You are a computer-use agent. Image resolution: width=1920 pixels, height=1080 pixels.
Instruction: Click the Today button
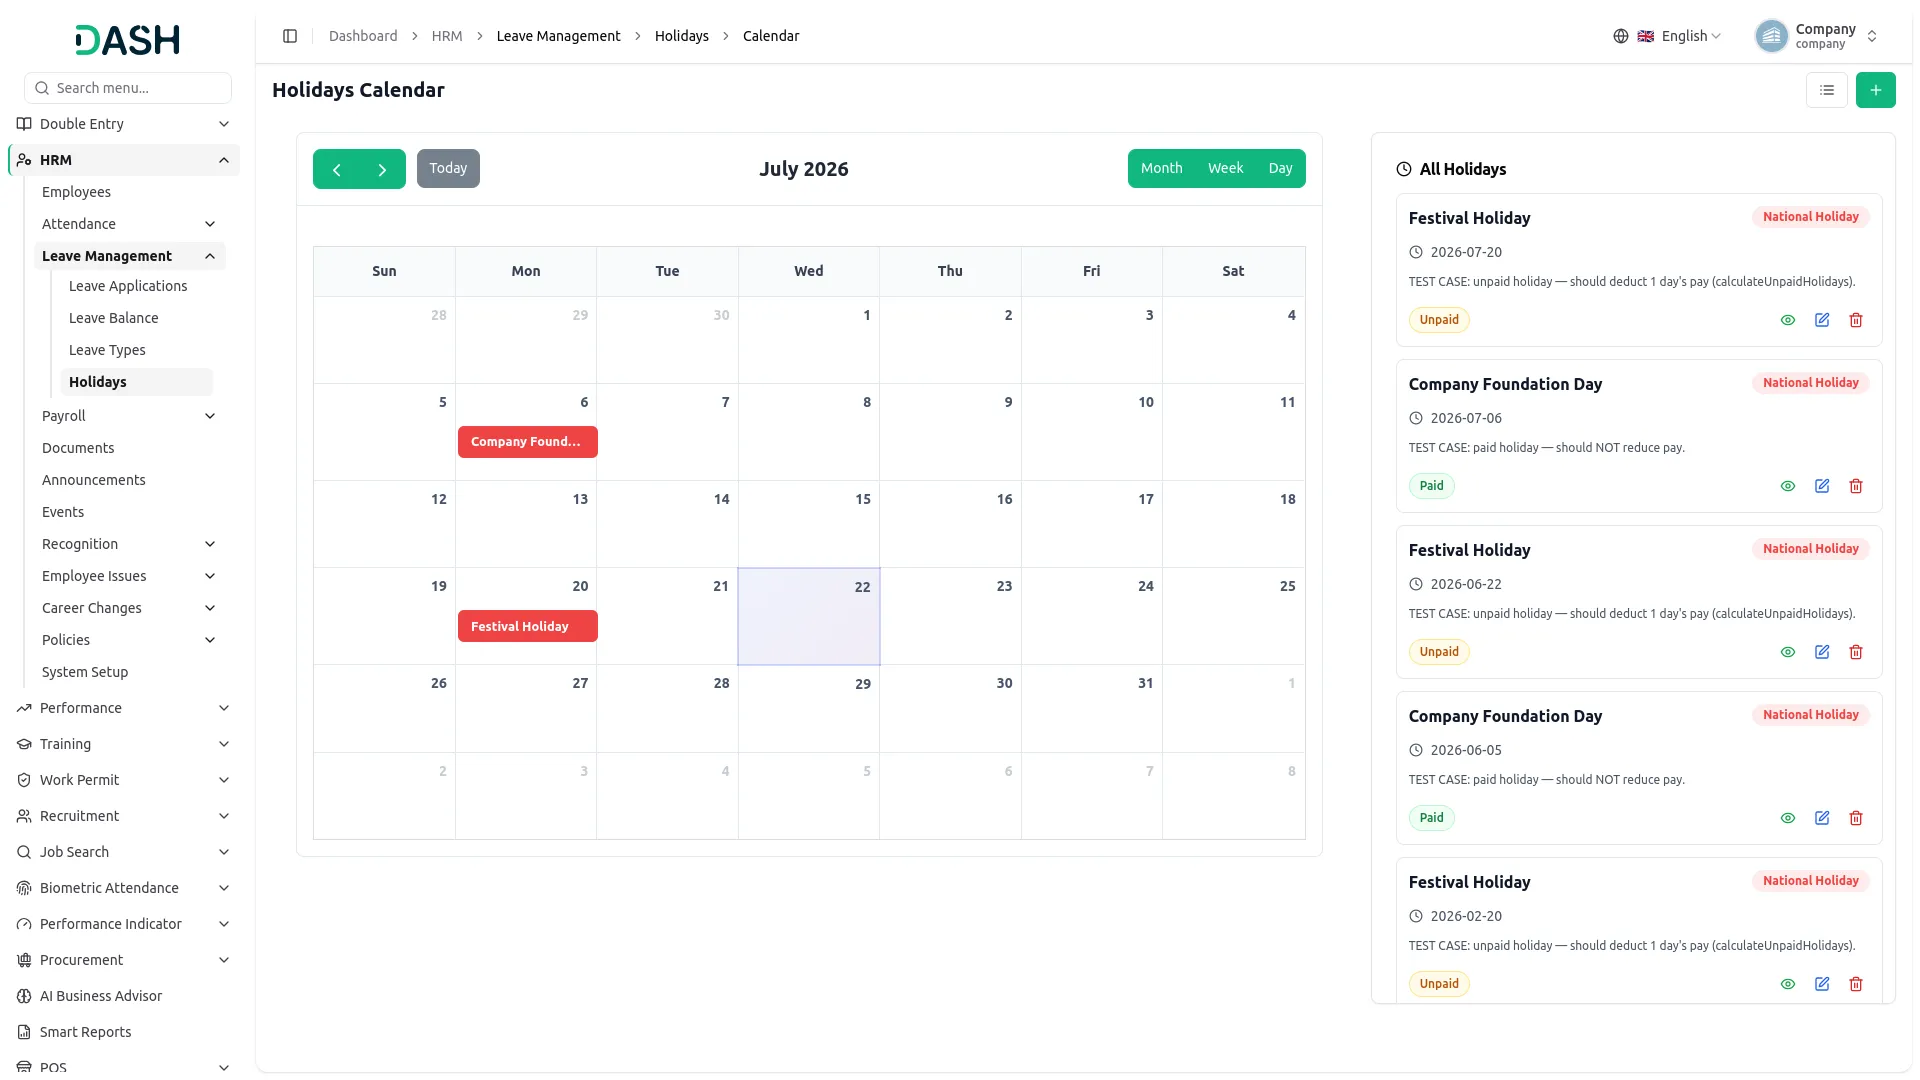448,168
